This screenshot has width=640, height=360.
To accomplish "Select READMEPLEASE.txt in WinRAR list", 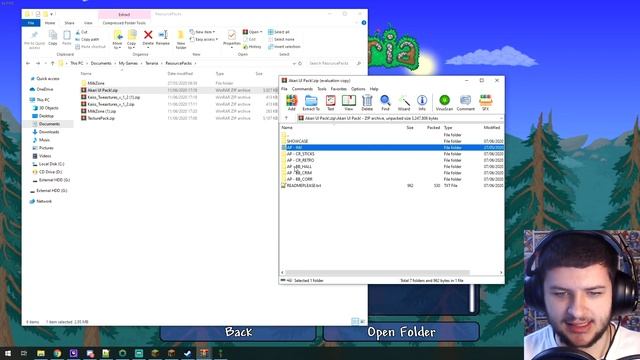I will [304, 185].
